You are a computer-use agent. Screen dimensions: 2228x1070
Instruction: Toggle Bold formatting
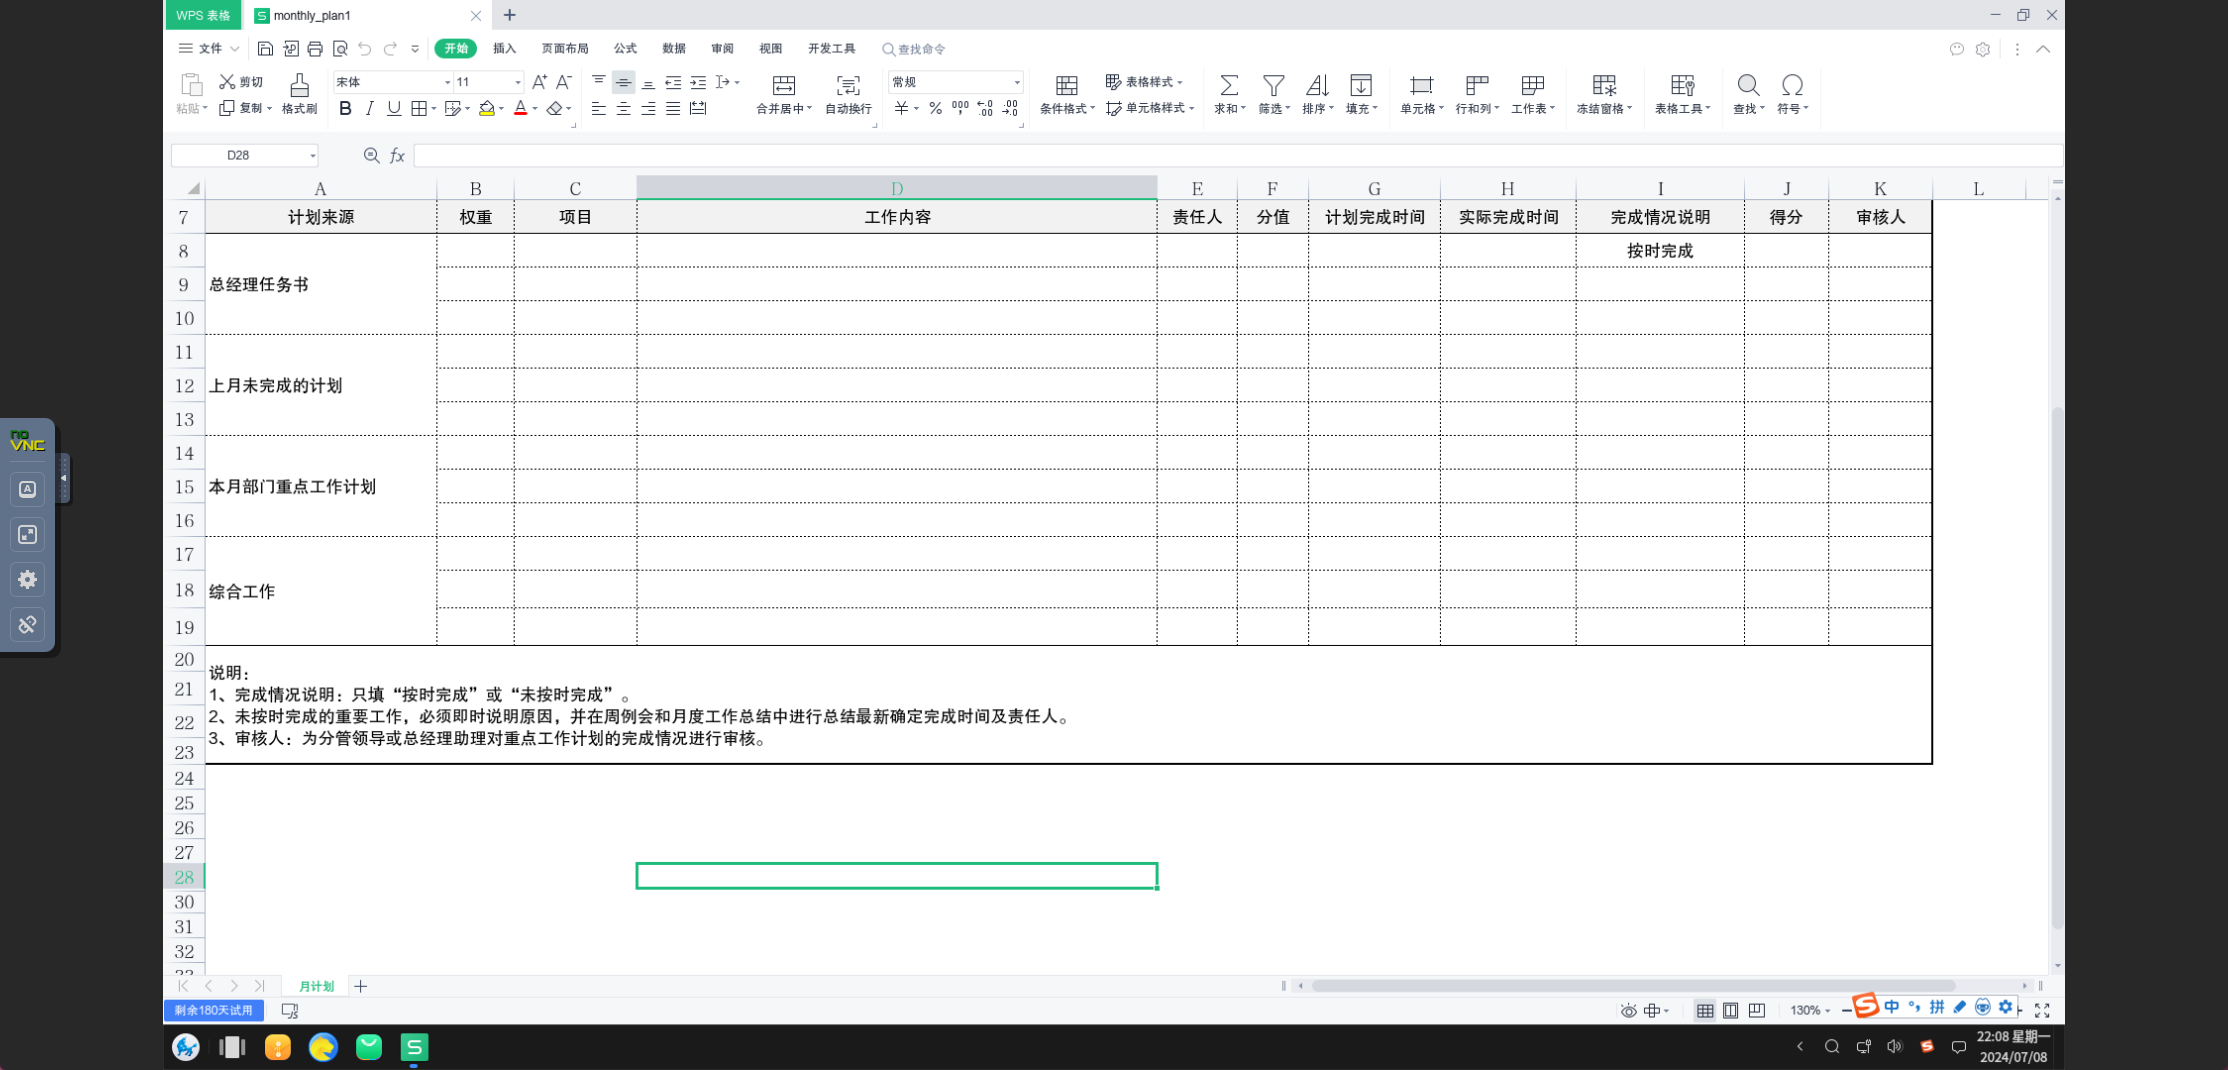pos(345,108)
